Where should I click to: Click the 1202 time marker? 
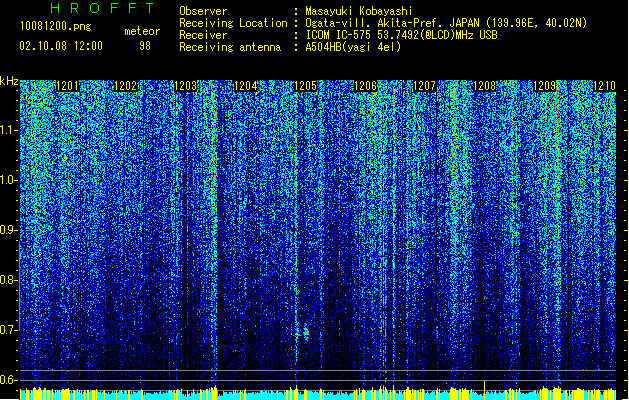click(x=126, y=86)
